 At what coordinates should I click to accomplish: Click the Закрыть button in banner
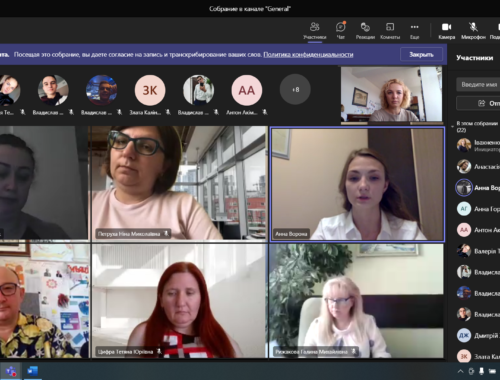coord(421,54)
